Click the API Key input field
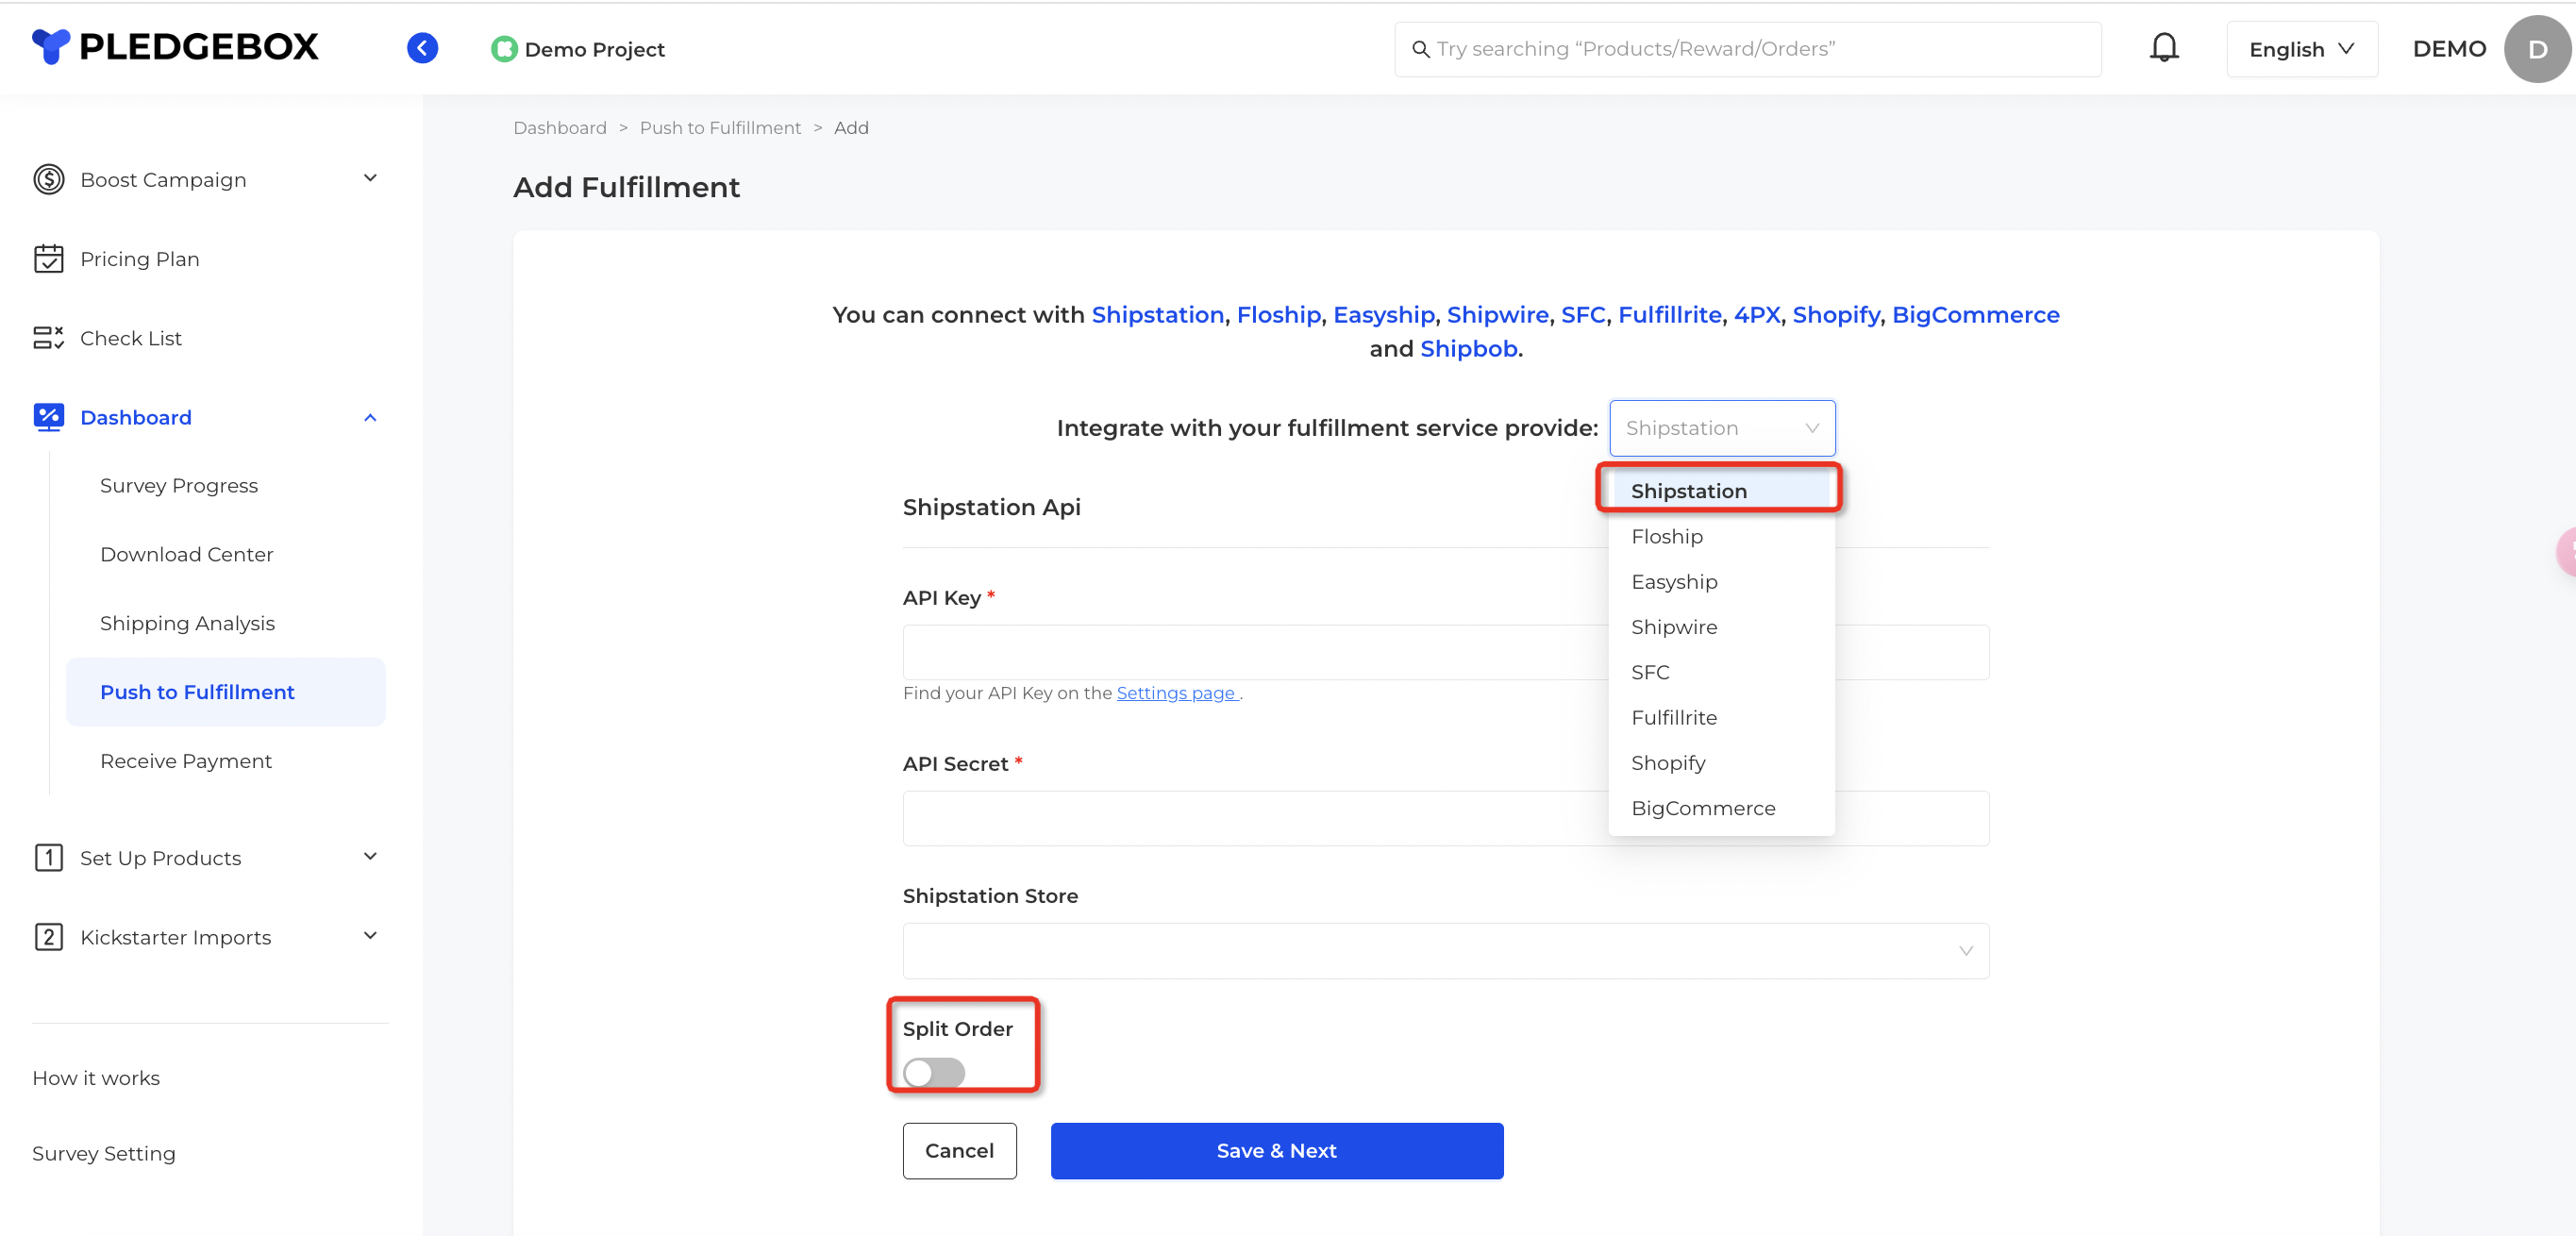The height and width of the screenshot is (1236, 2576). (1445, 652)
